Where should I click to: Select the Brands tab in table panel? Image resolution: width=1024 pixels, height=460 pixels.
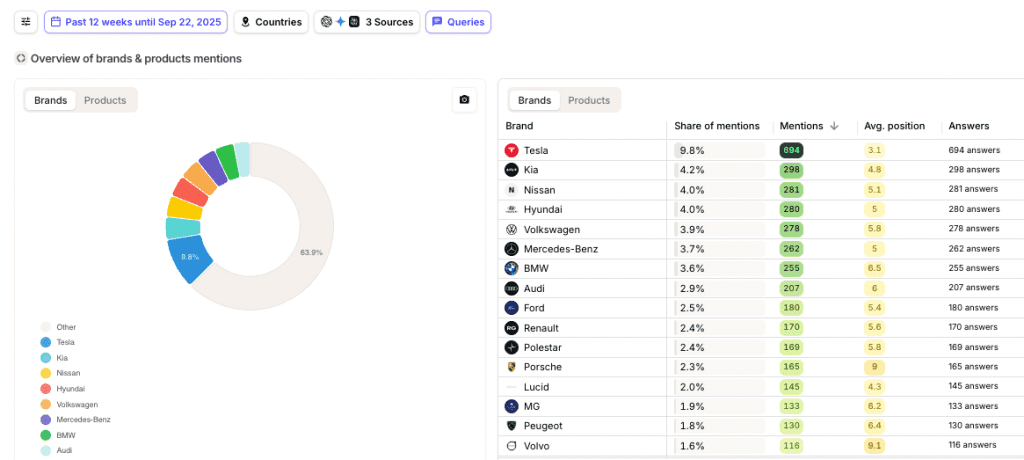coord(534,101)
